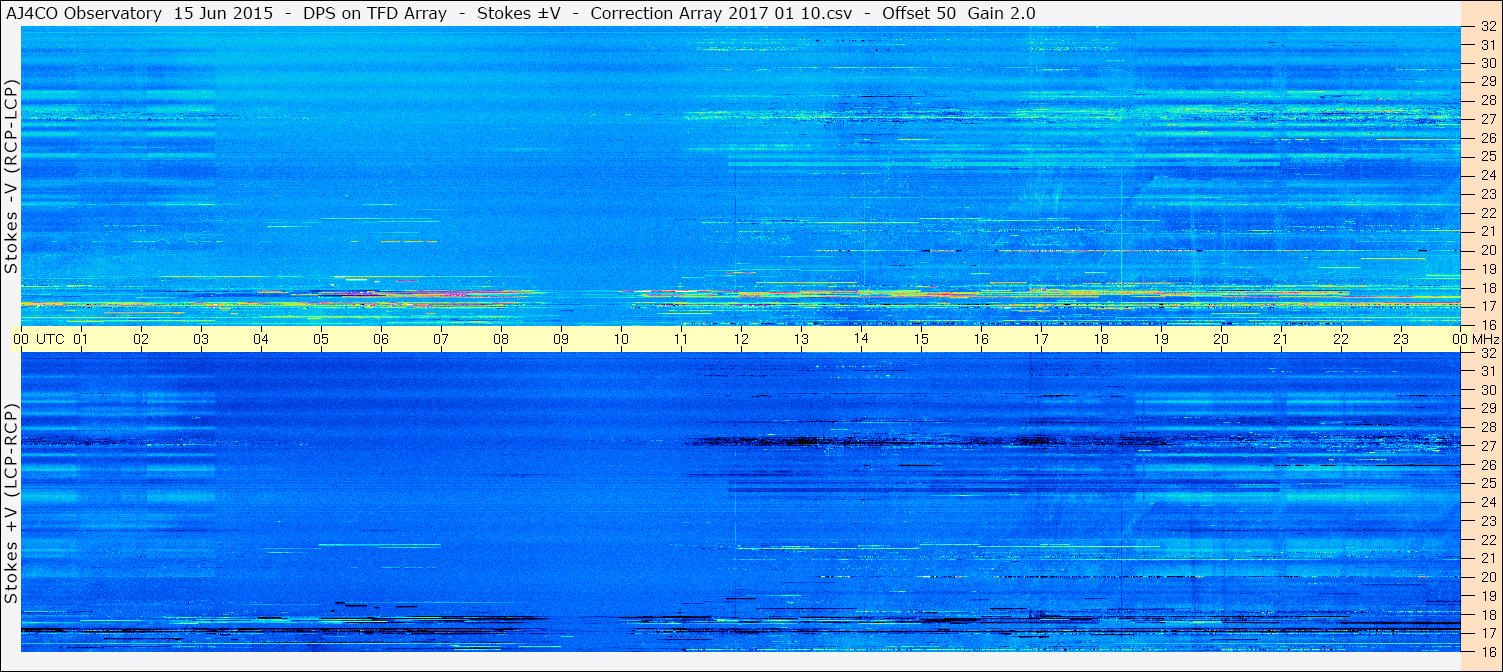Click the 14 hour time marker
The width and height of the screenshot is (1503, 672).
click(861, 339)
